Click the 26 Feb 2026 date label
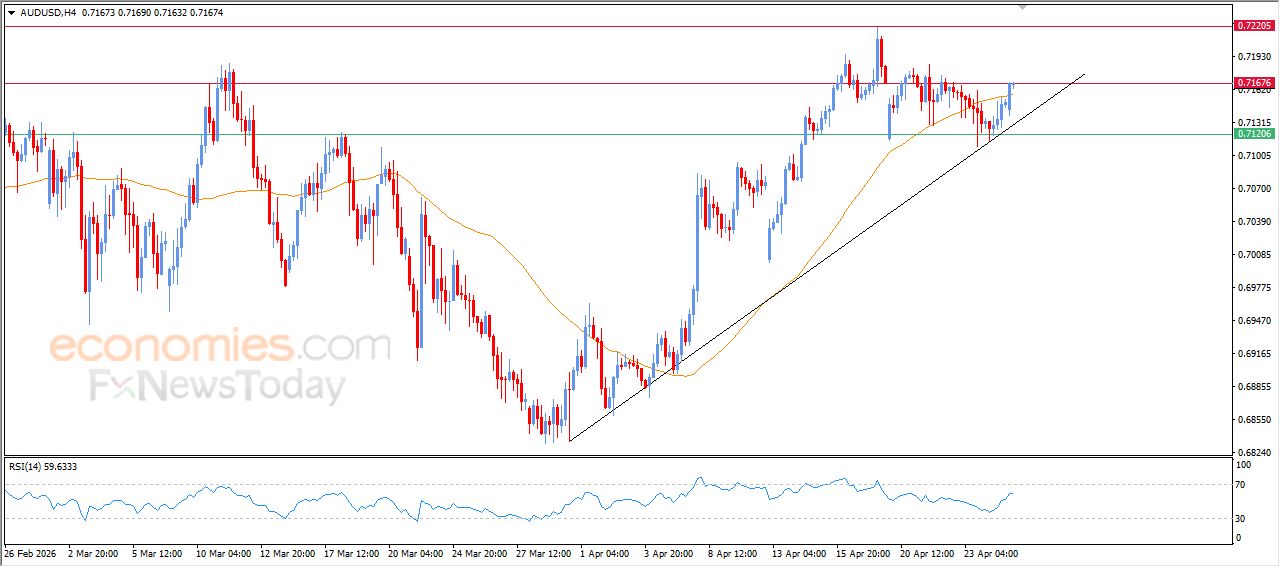The width and height of the screenshot is (1280, 567). [x=30, y=552]
